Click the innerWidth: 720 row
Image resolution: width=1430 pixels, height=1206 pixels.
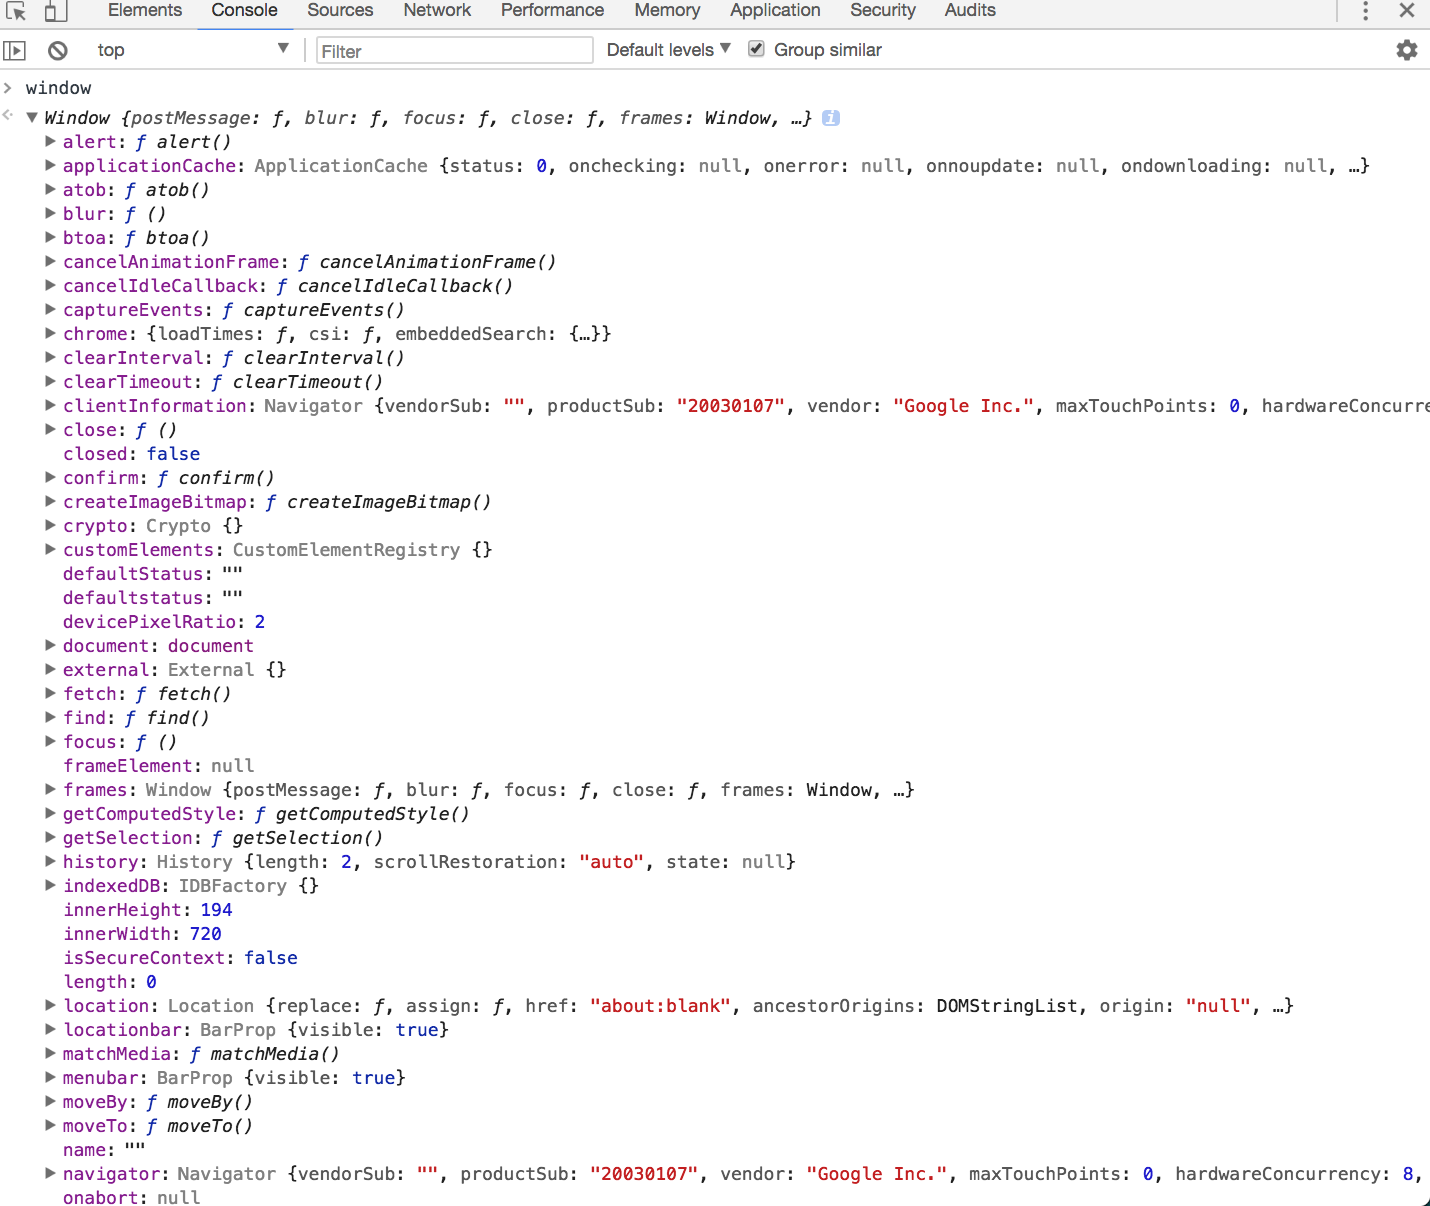pyautogui.click(x=143, y=934)
